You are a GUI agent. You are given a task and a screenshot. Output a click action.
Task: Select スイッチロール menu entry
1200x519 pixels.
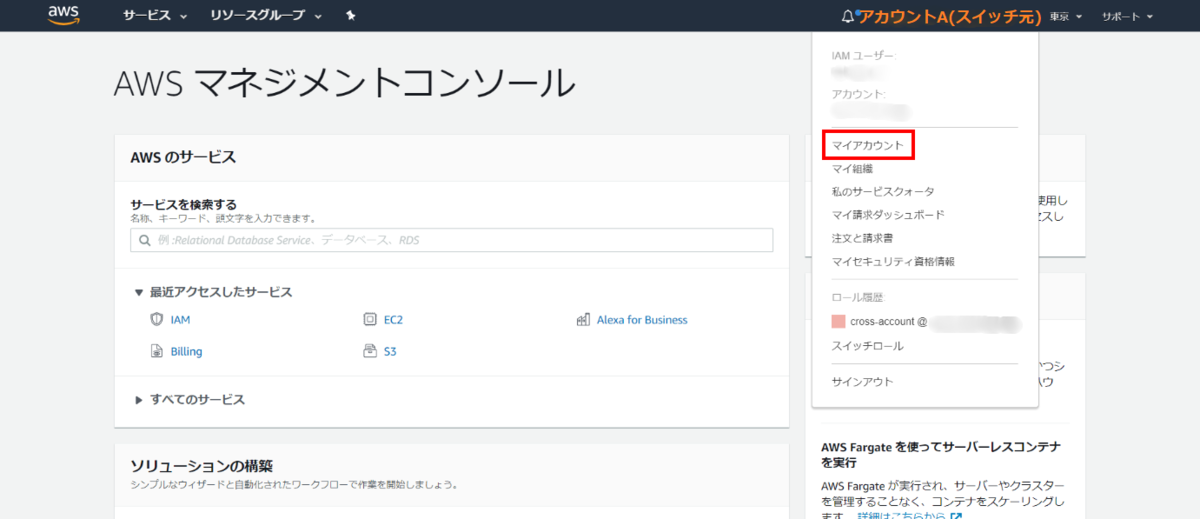pyautogui.click(x=867, y=346)
